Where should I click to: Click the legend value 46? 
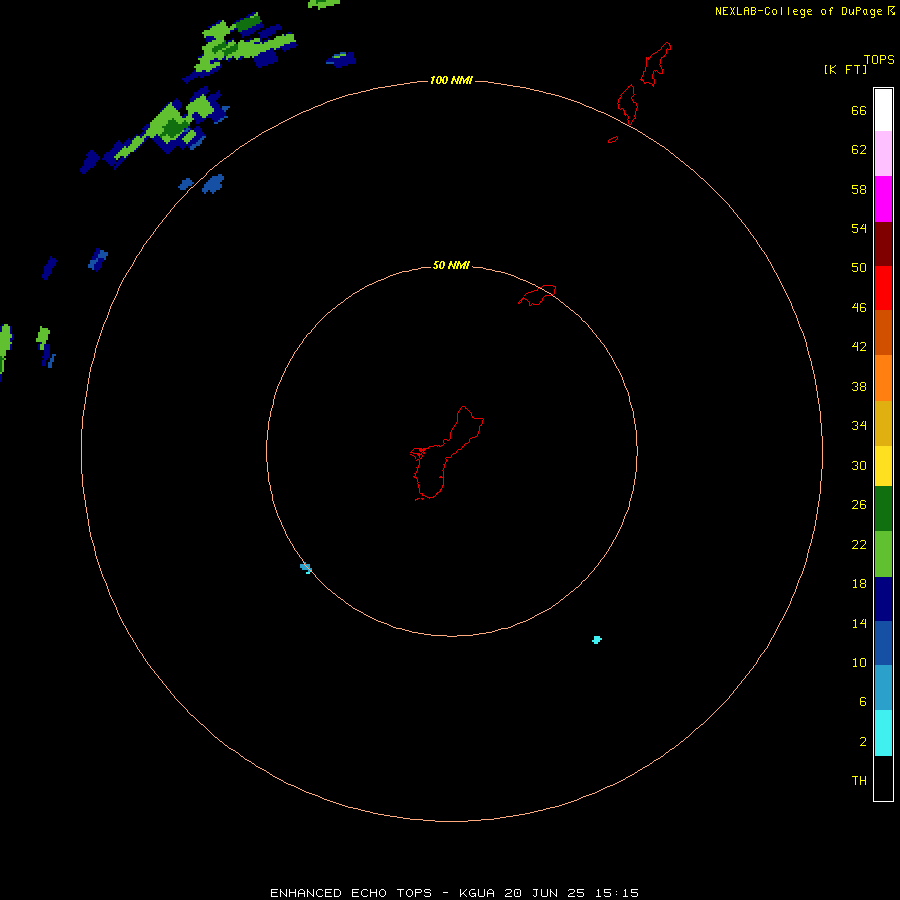[x=859, y=308]
